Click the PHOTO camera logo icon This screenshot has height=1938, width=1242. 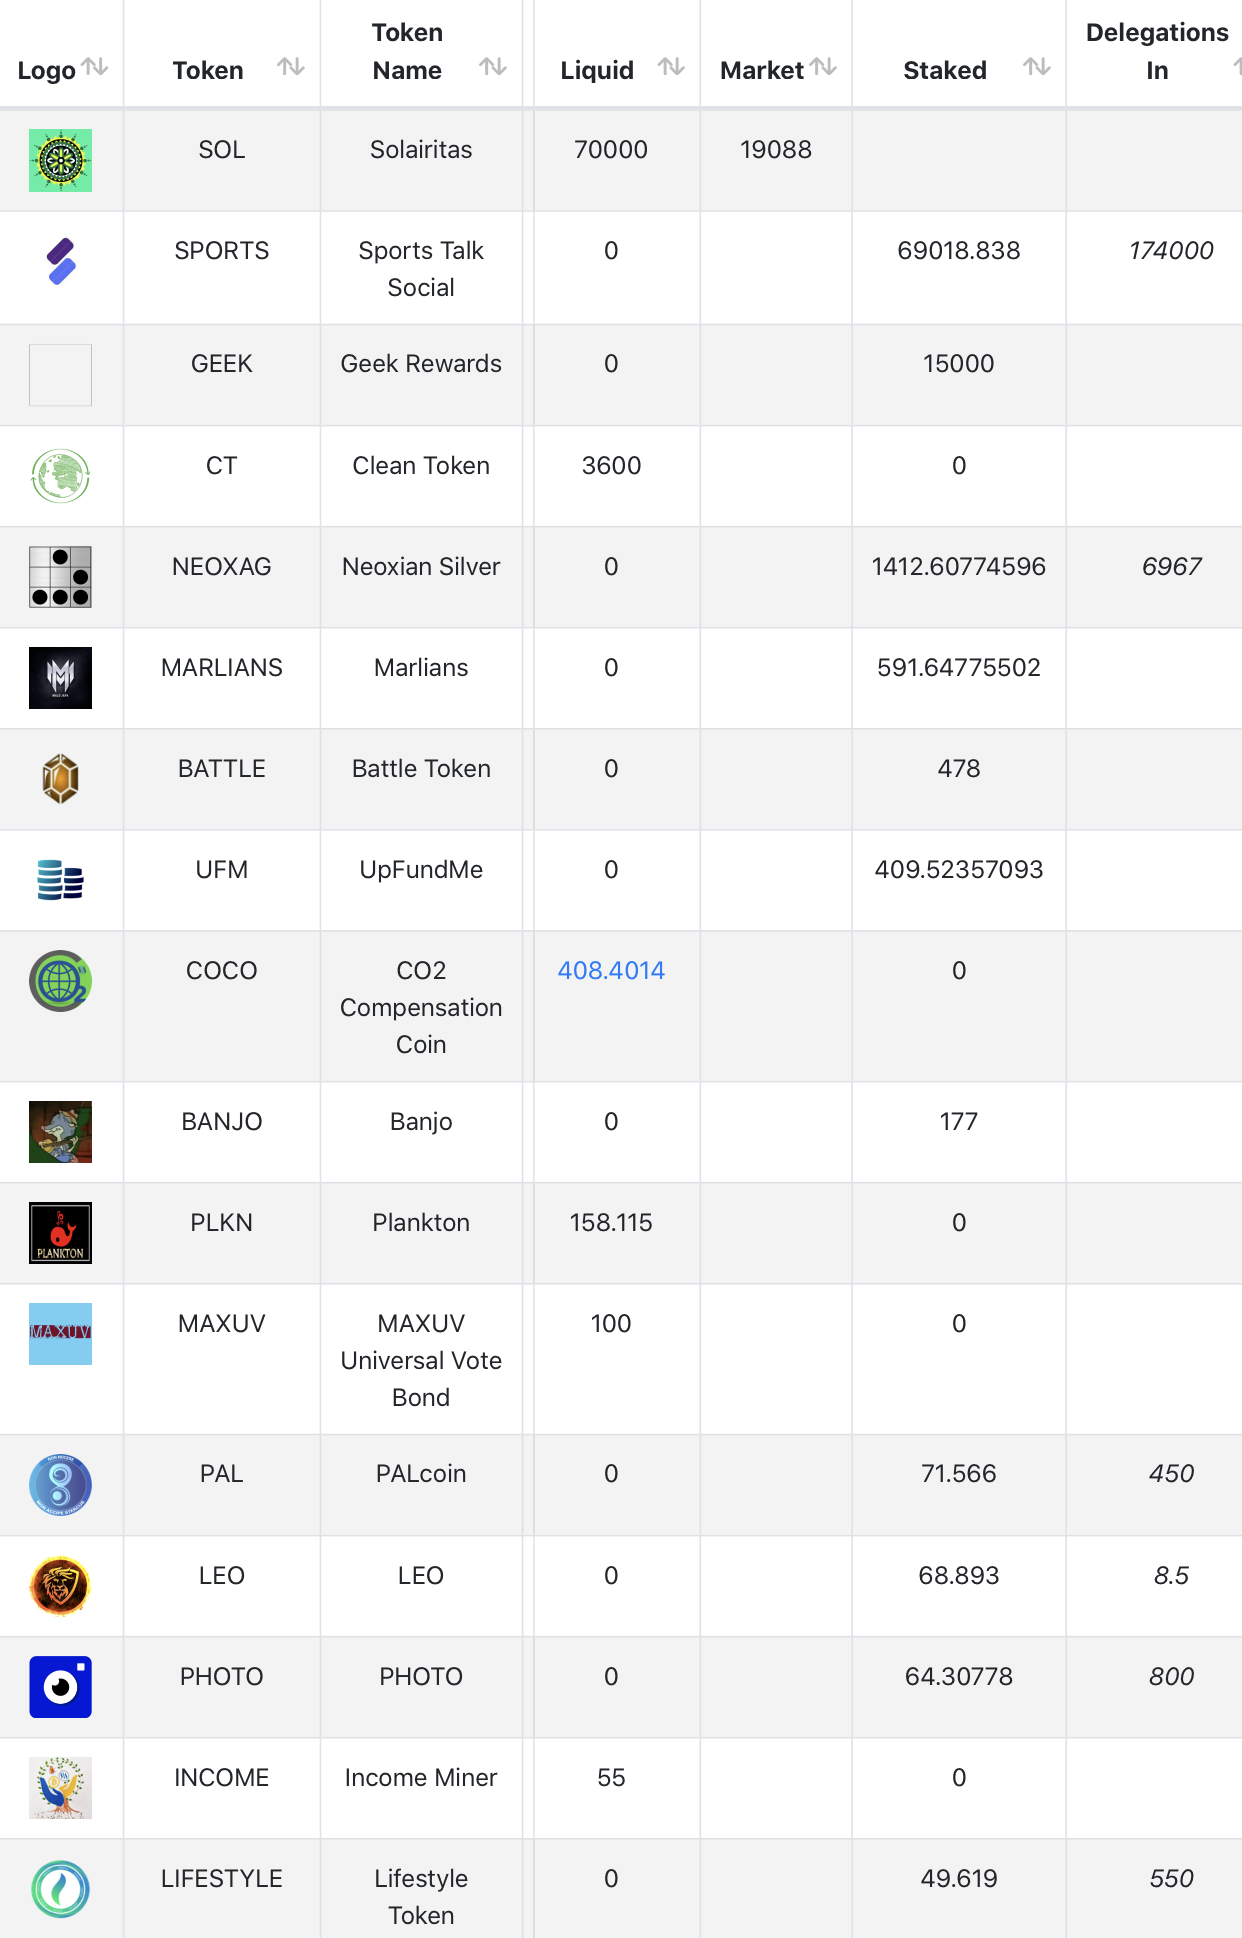[60, 1687]
